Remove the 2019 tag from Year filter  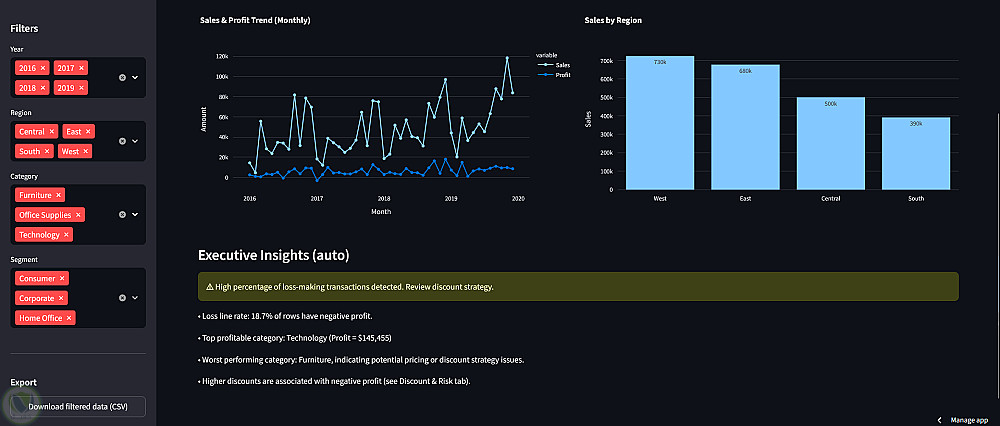82,88
